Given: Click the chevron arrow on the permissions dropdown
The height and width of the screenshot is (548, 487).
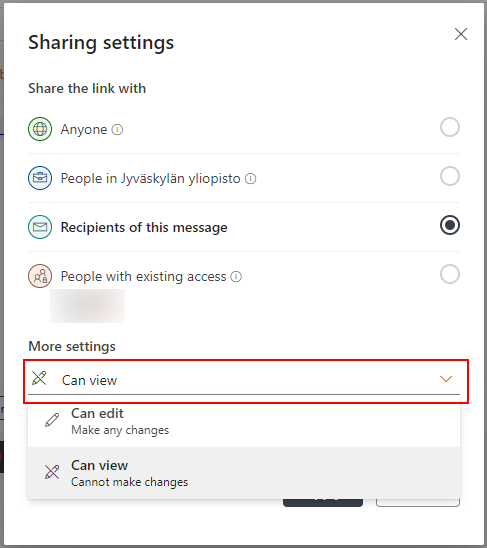Looking at the screenshot, I should [446, 379].
